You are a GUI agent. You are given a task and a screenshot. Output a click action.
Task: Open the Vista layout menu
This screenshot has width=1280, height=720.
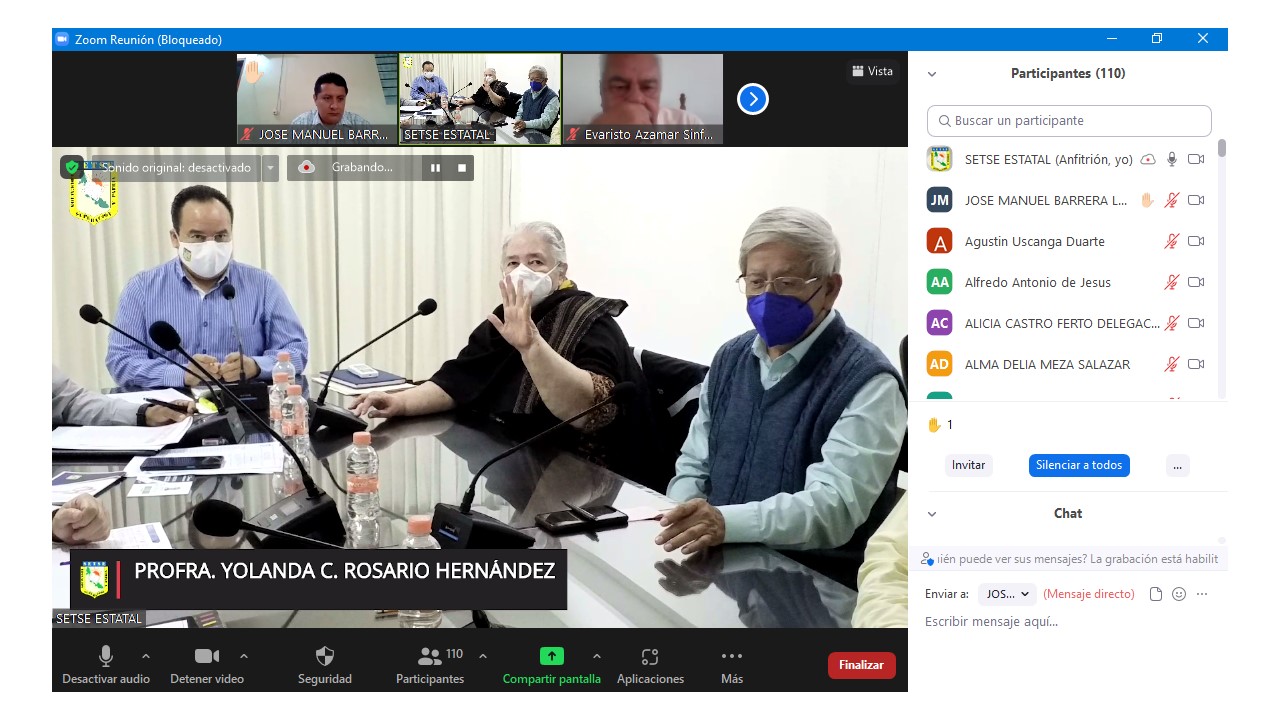coord(872,71)
